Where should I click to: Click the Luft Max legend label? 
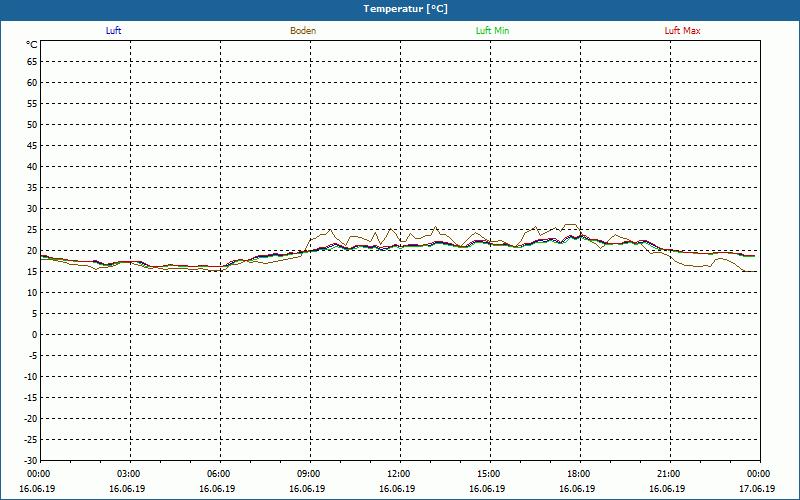(682, 31)
